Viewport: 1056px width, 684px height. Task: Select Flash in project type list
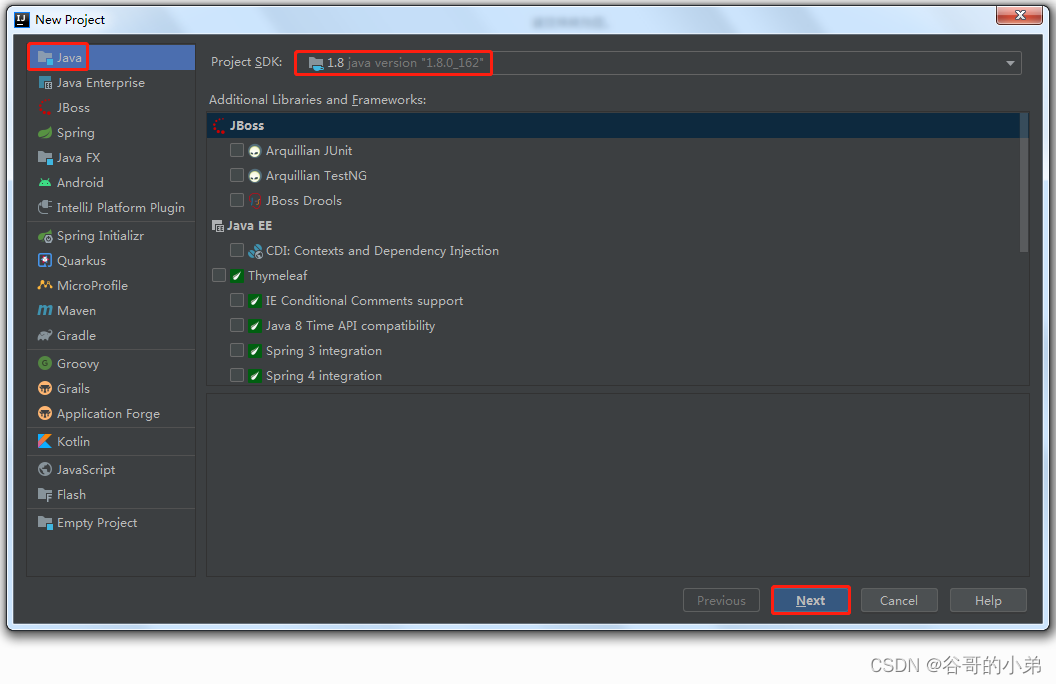click(111, 495)
